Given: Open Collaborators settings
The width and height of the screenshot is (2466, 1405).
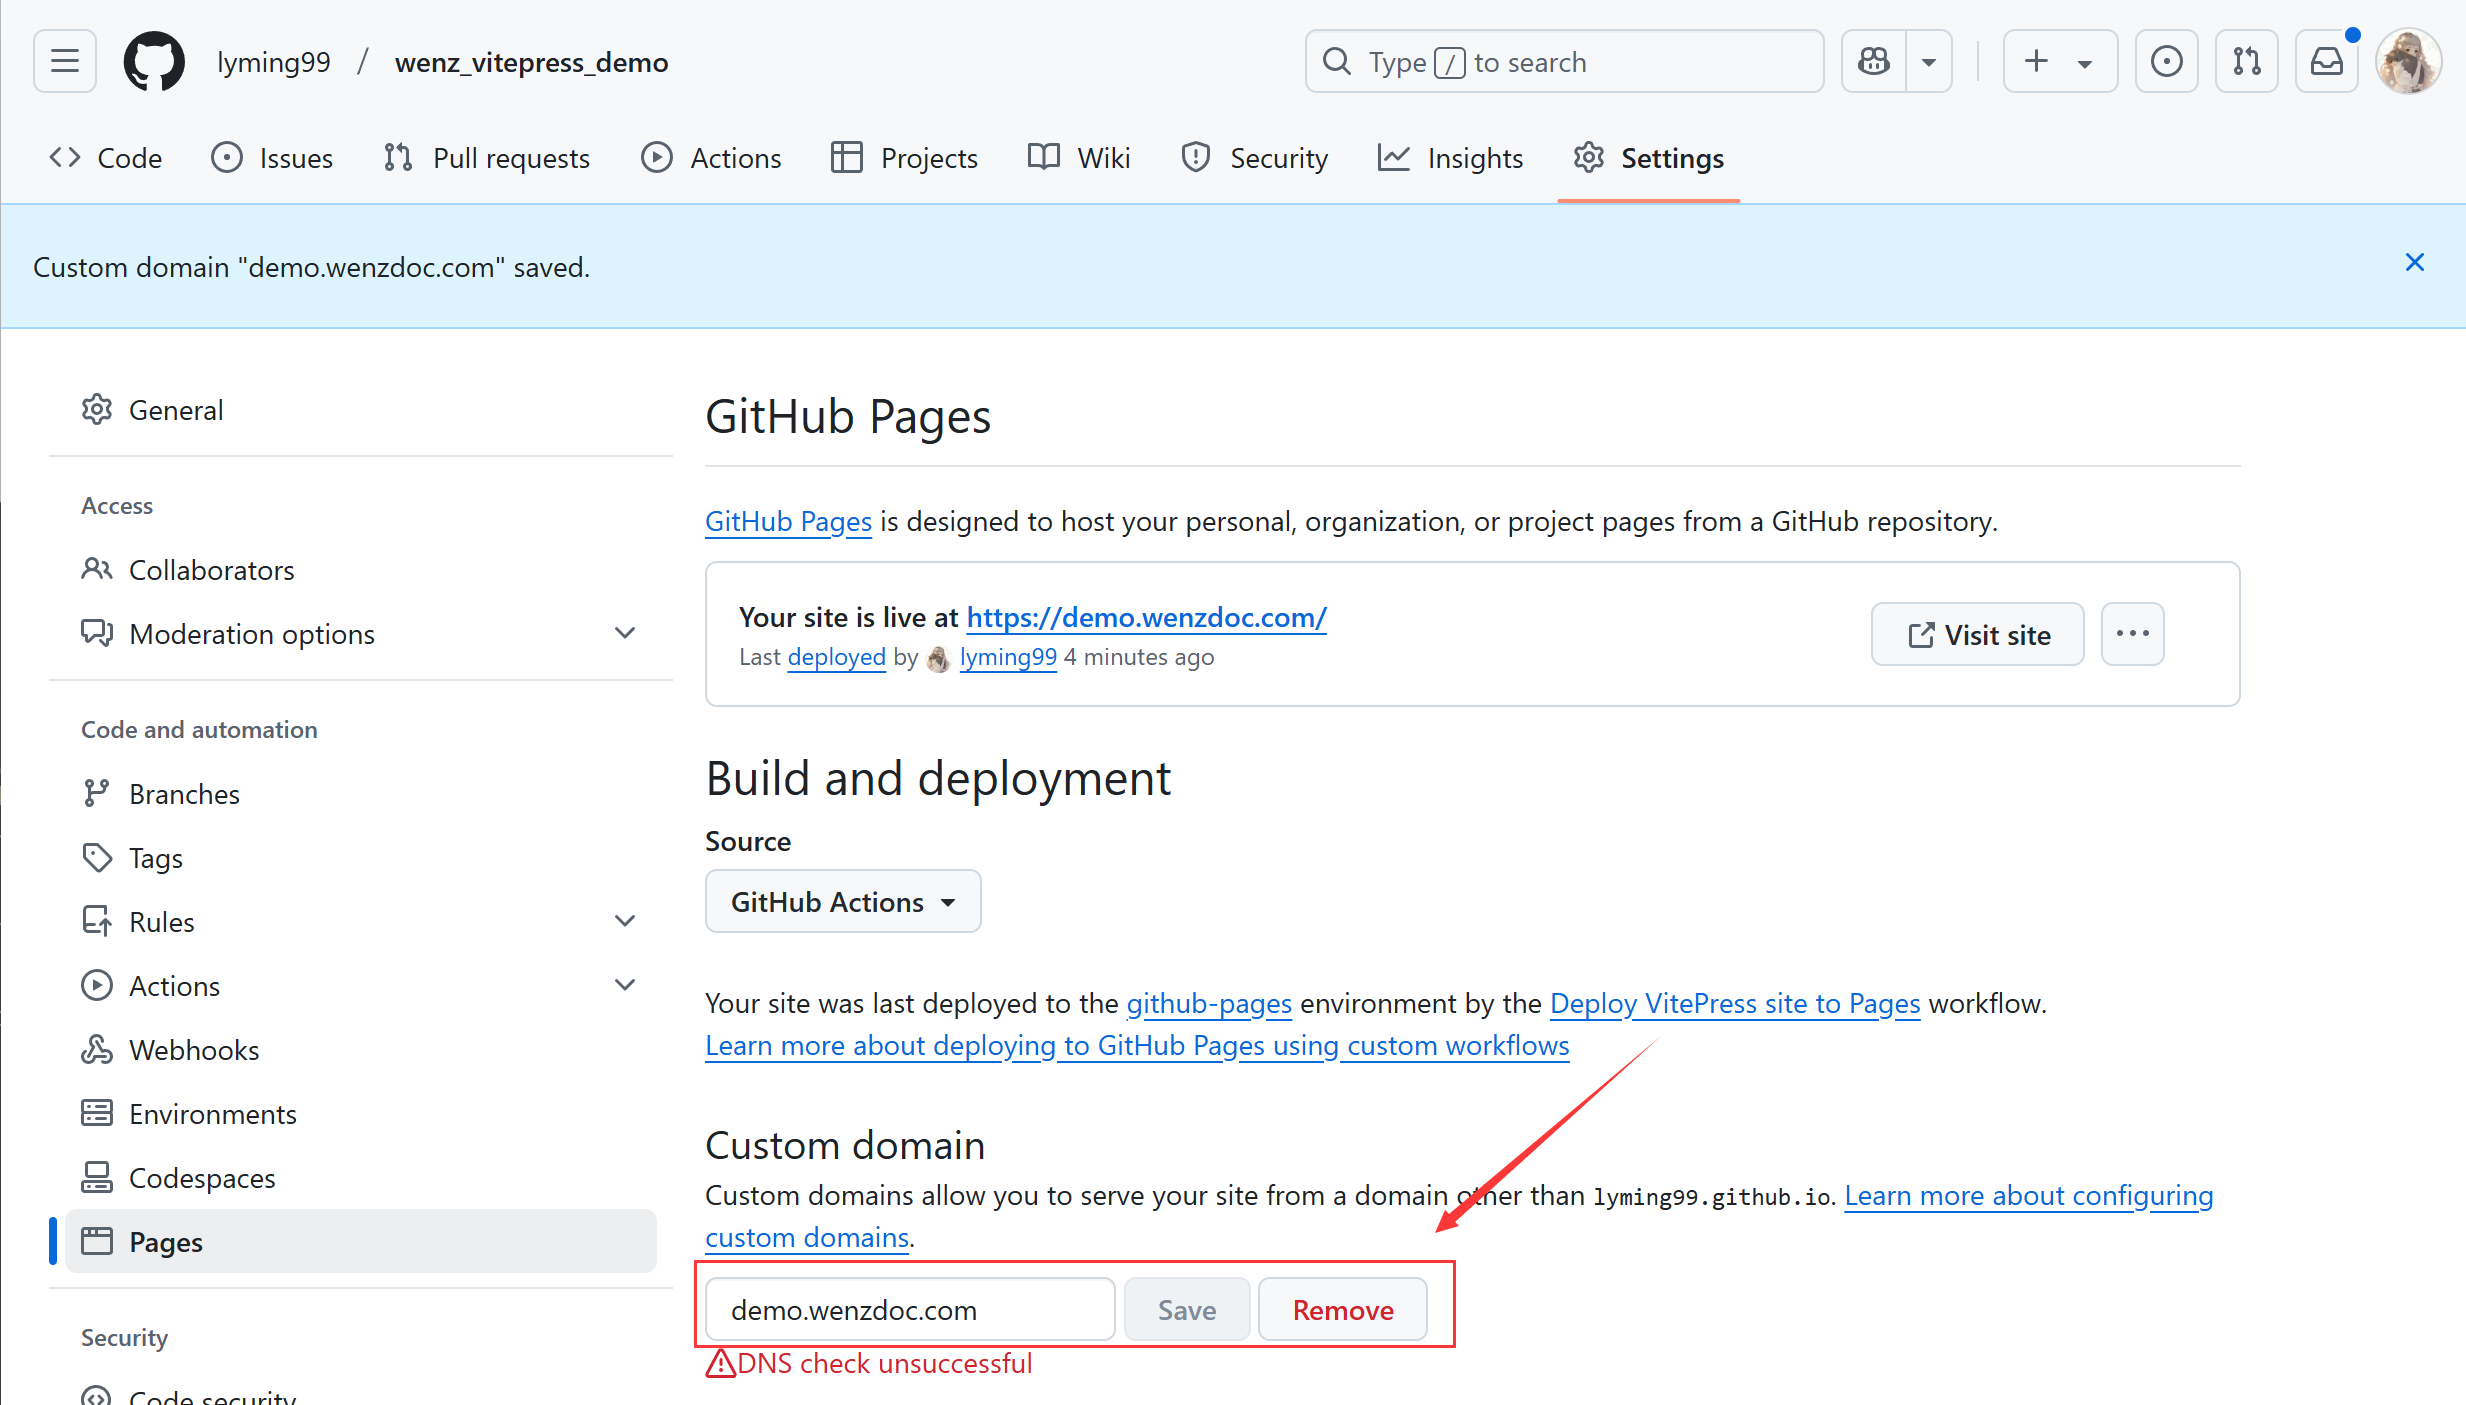Looking at the screenshot, I should point(361,570).
